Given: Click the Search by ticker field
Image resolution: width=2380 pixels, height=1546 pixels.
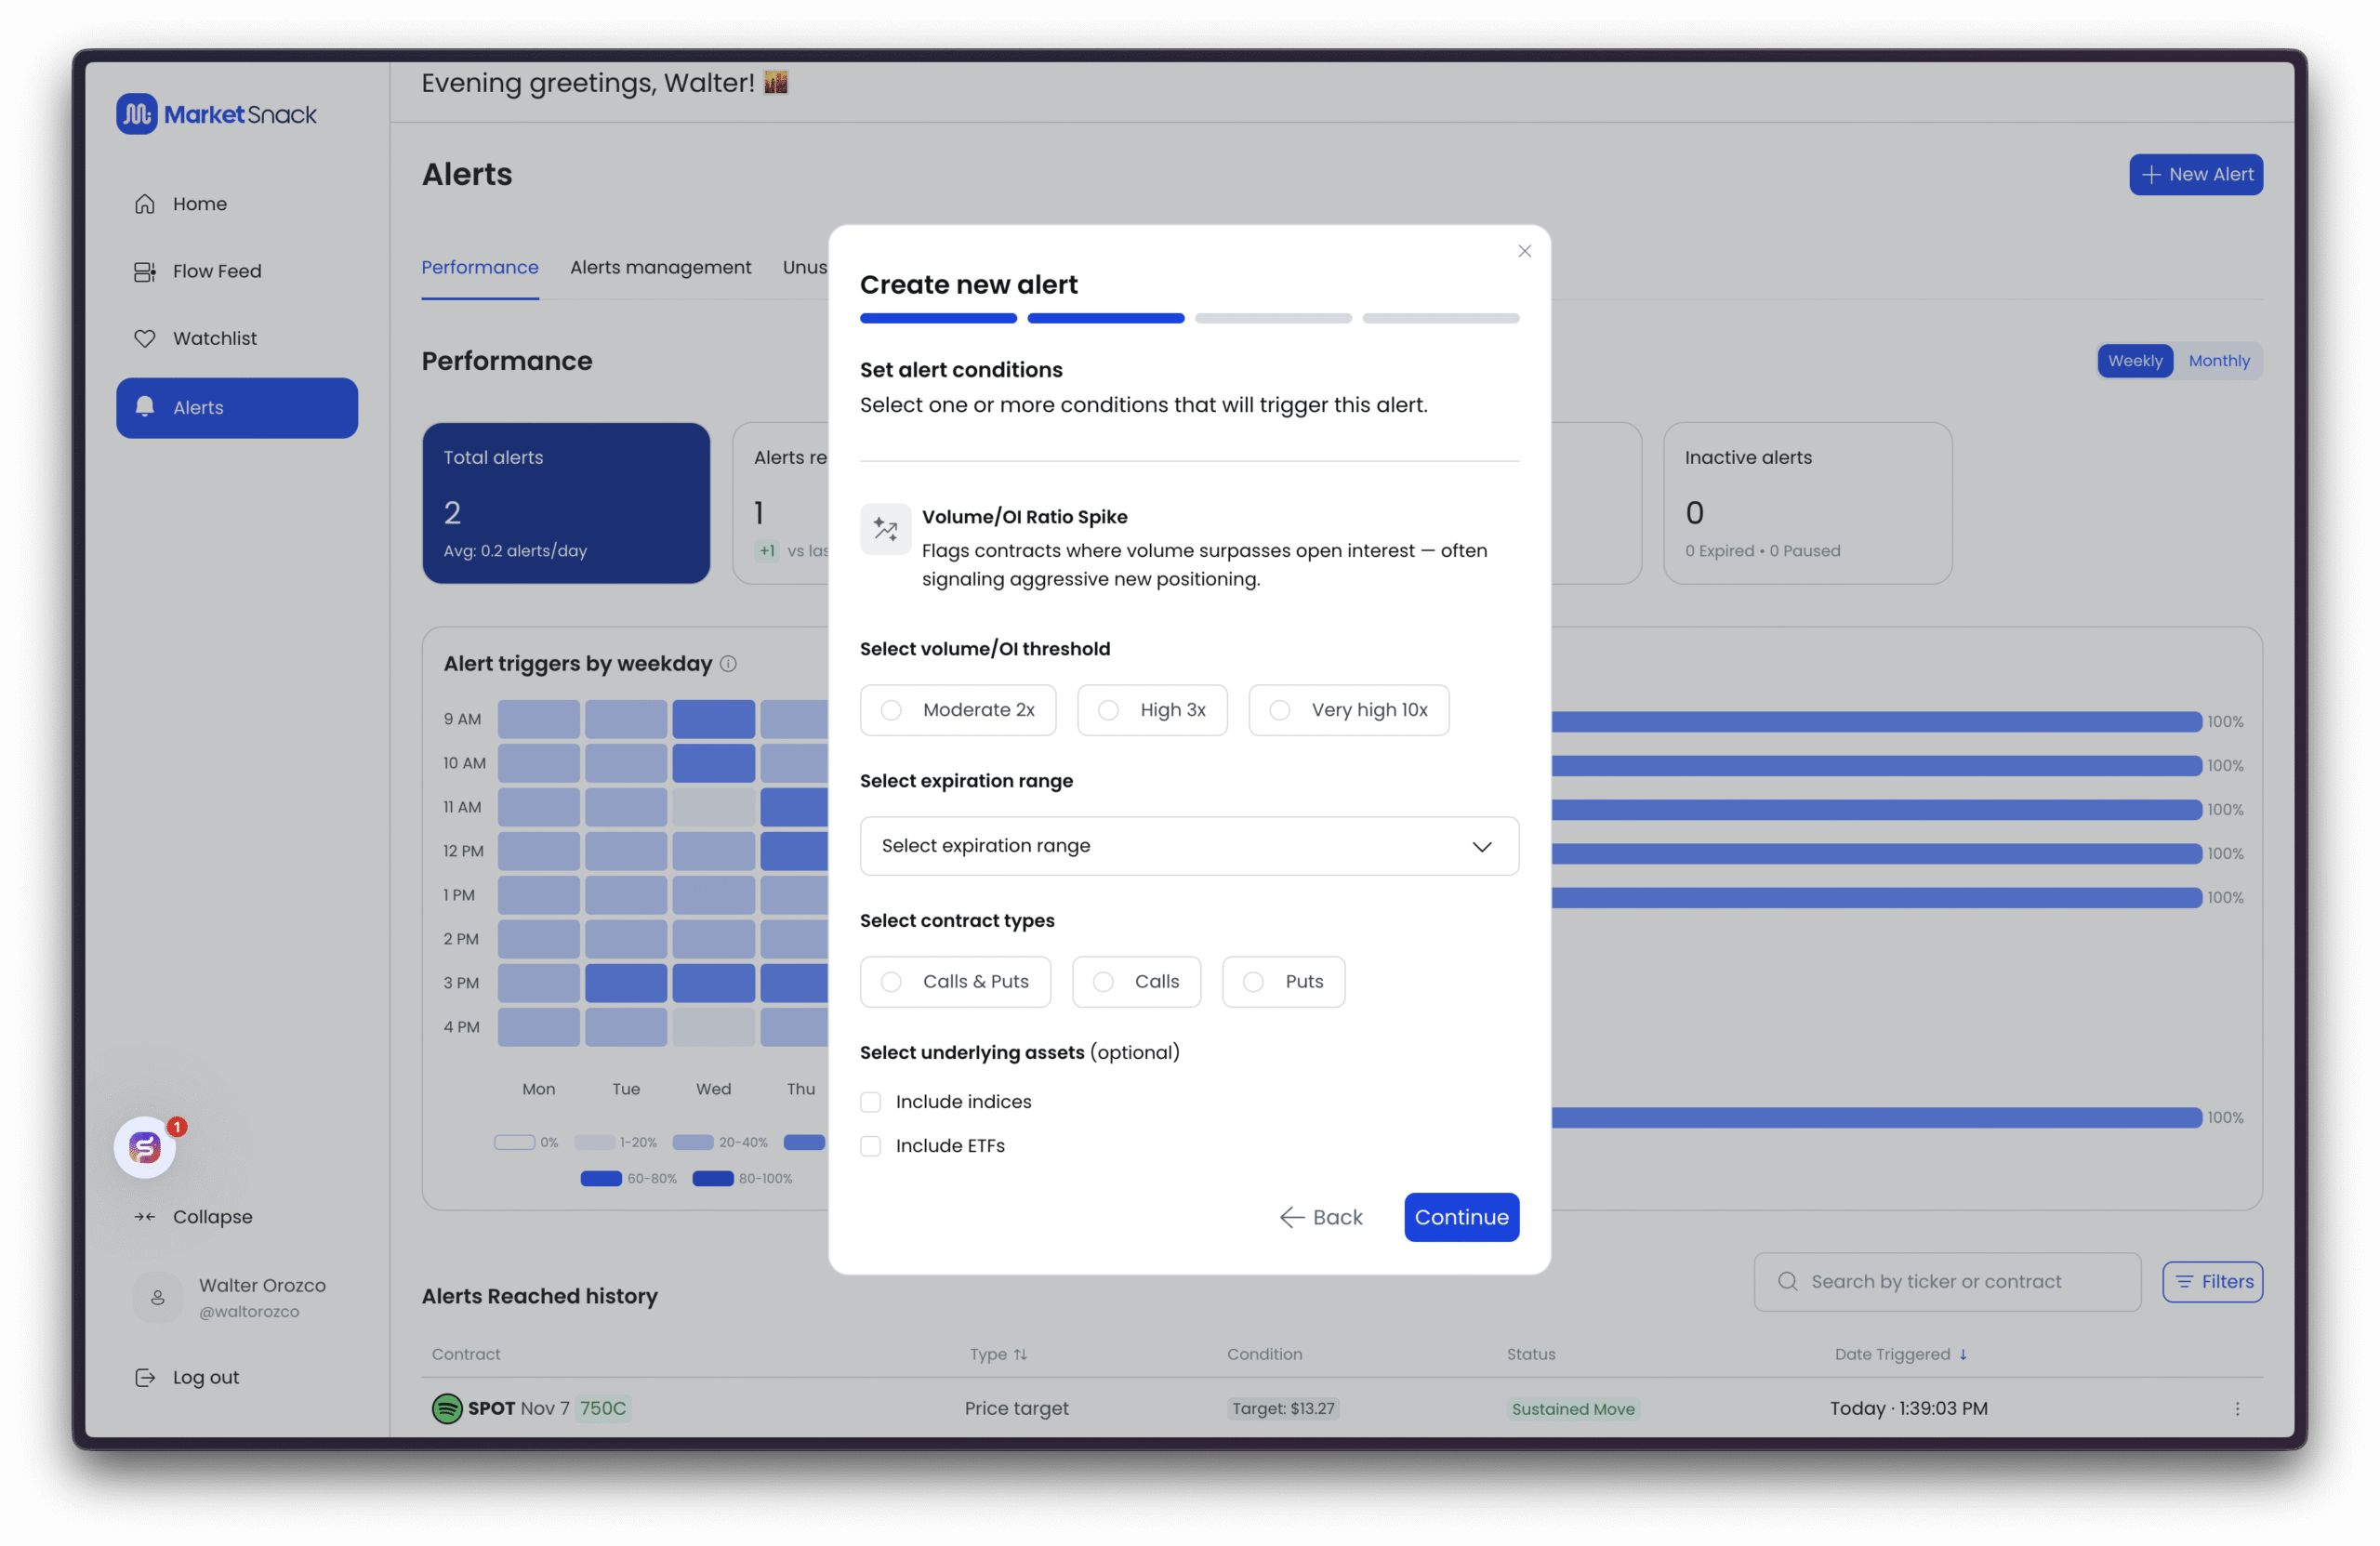Looking at the screenshot, I should click(x=1950, y=1282).
